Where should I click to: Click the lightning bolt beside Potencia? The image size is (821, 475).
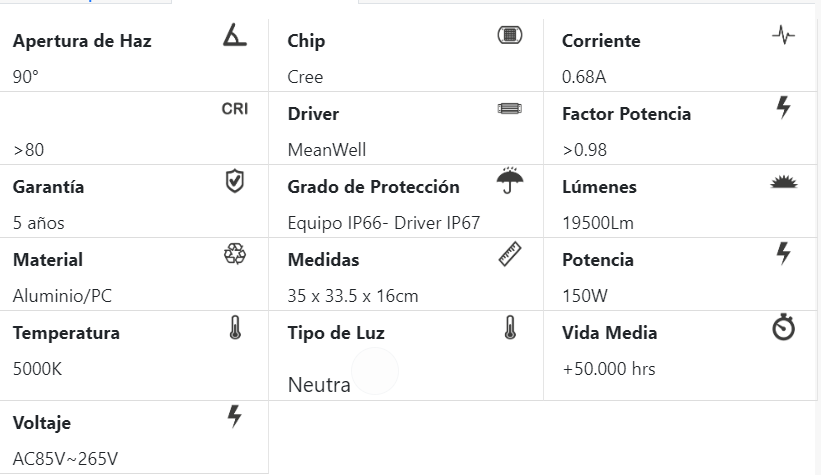pos(784,254)
